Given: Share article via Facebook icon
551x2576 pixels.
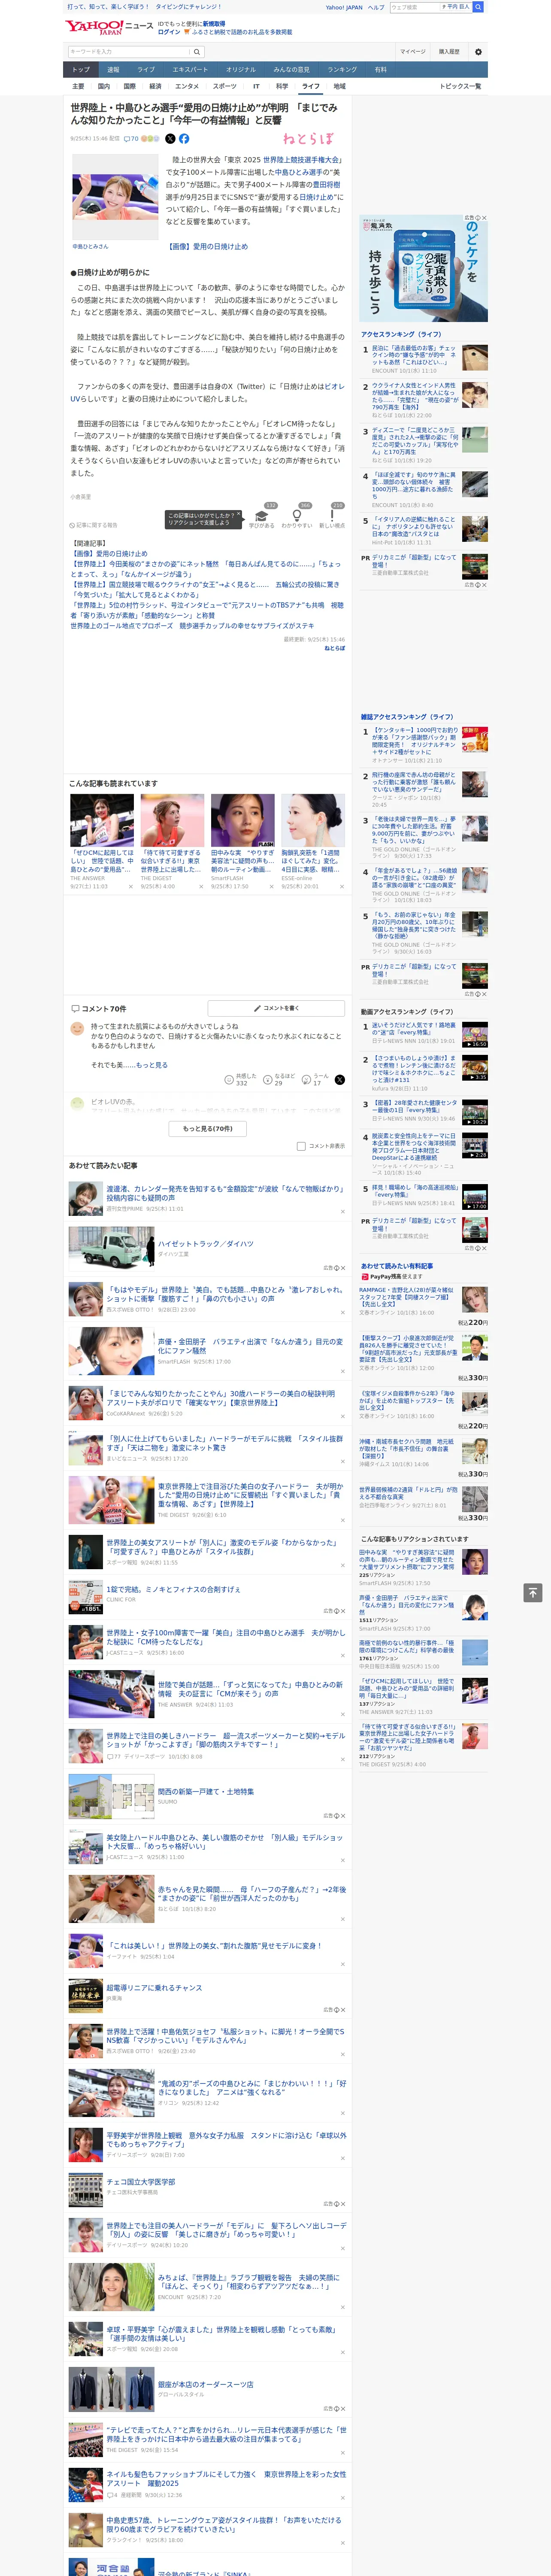Looking at the screenshot, I should [x=184, y=139].
